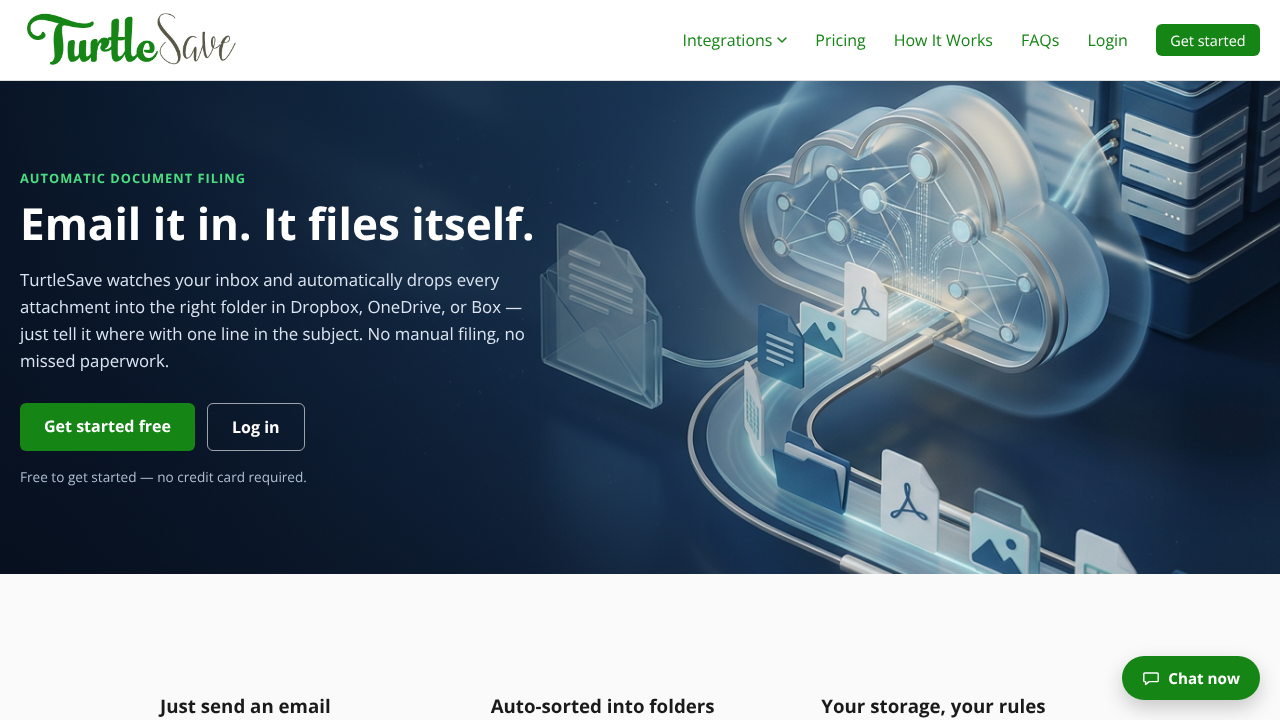Screen dimensions: 1280x720
Task: Click the 'Just send an email' heading
Action: 245,706
